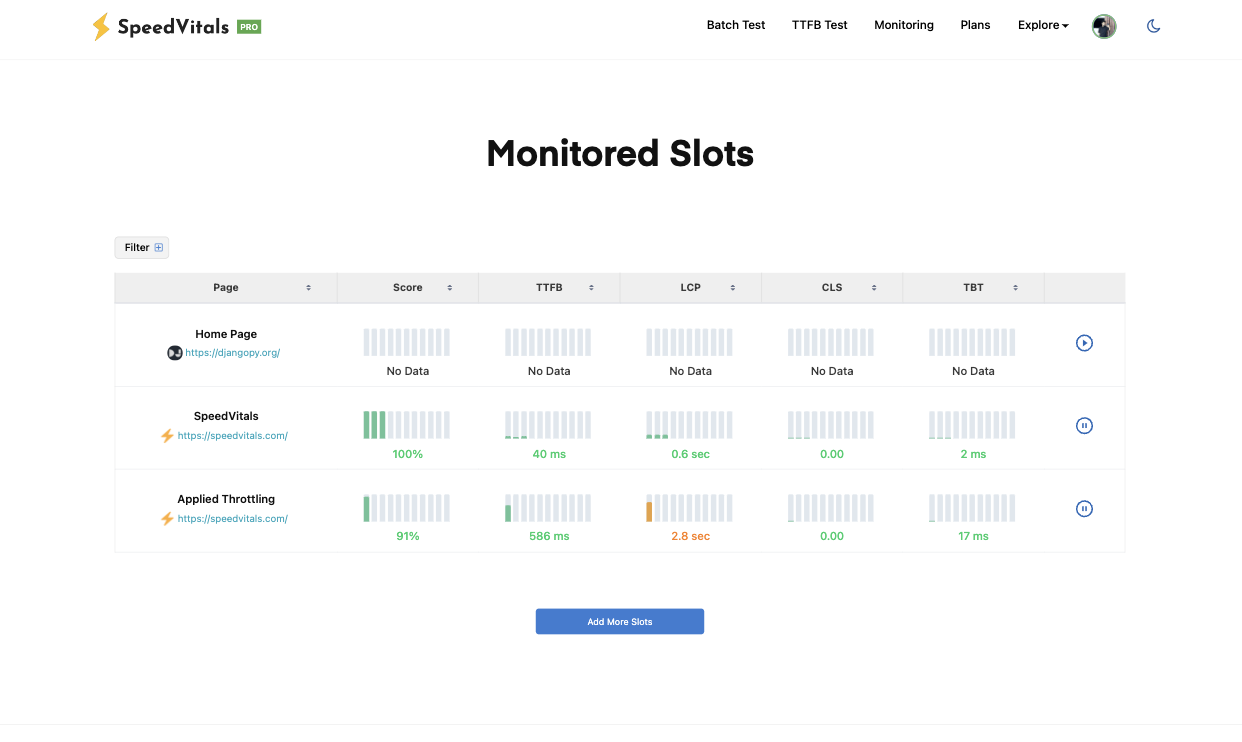The image size is (1242, 742).
Task: Open speedvitals.com link in Applied Throttling row
Action: pos(233,519)
